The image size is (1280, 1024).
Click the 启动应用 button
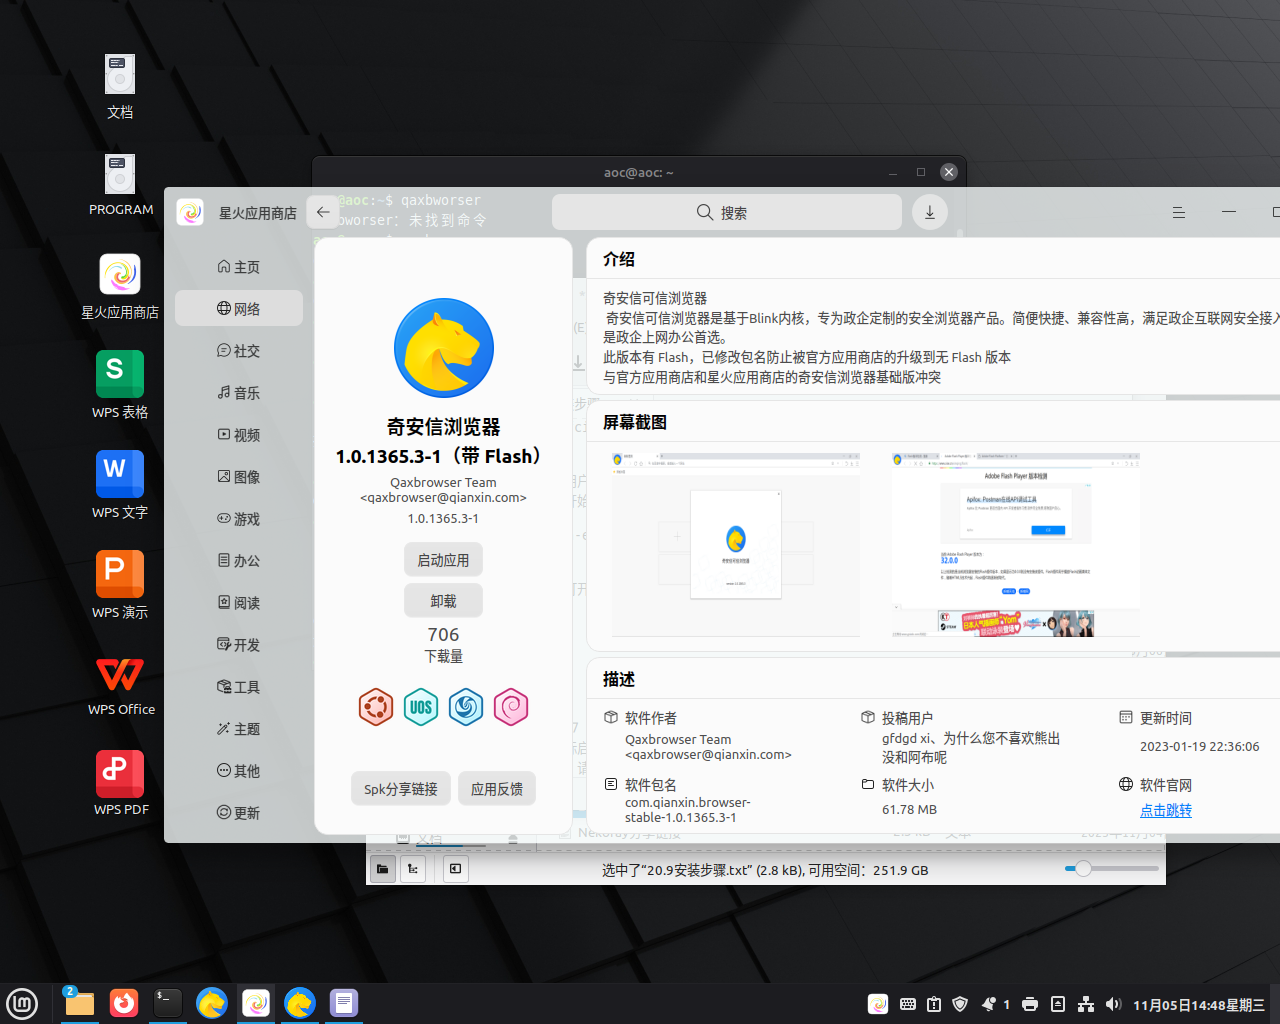(x=443, y=560)
